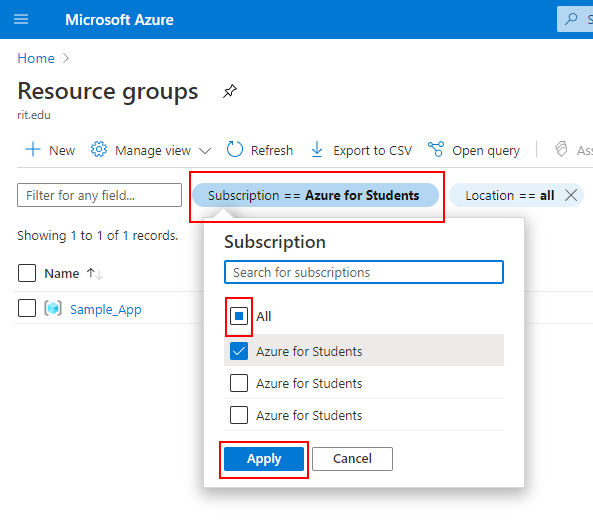Click the Microsoft Azure title
Screen dimensions: 593x525
coord(119,19)
